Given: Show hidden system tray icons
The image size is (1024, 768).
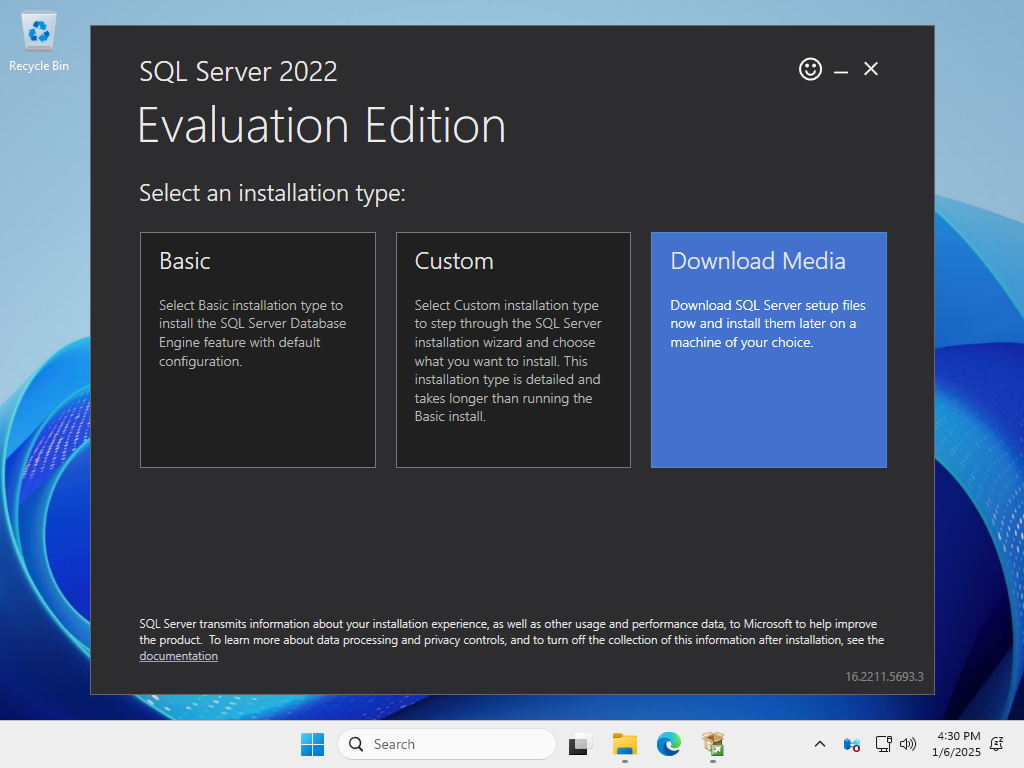Looking at the screenshot, I should (x=820, y=744).
